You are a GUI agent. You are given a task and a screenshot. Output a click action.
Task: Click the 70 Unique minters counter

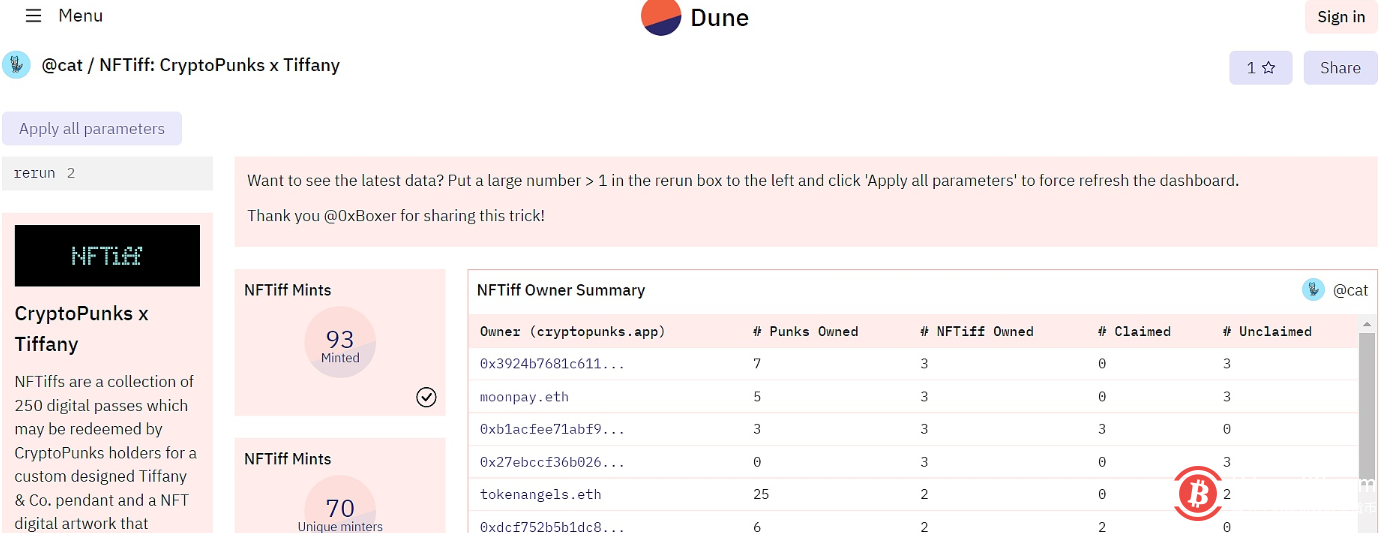coord(340,510)
